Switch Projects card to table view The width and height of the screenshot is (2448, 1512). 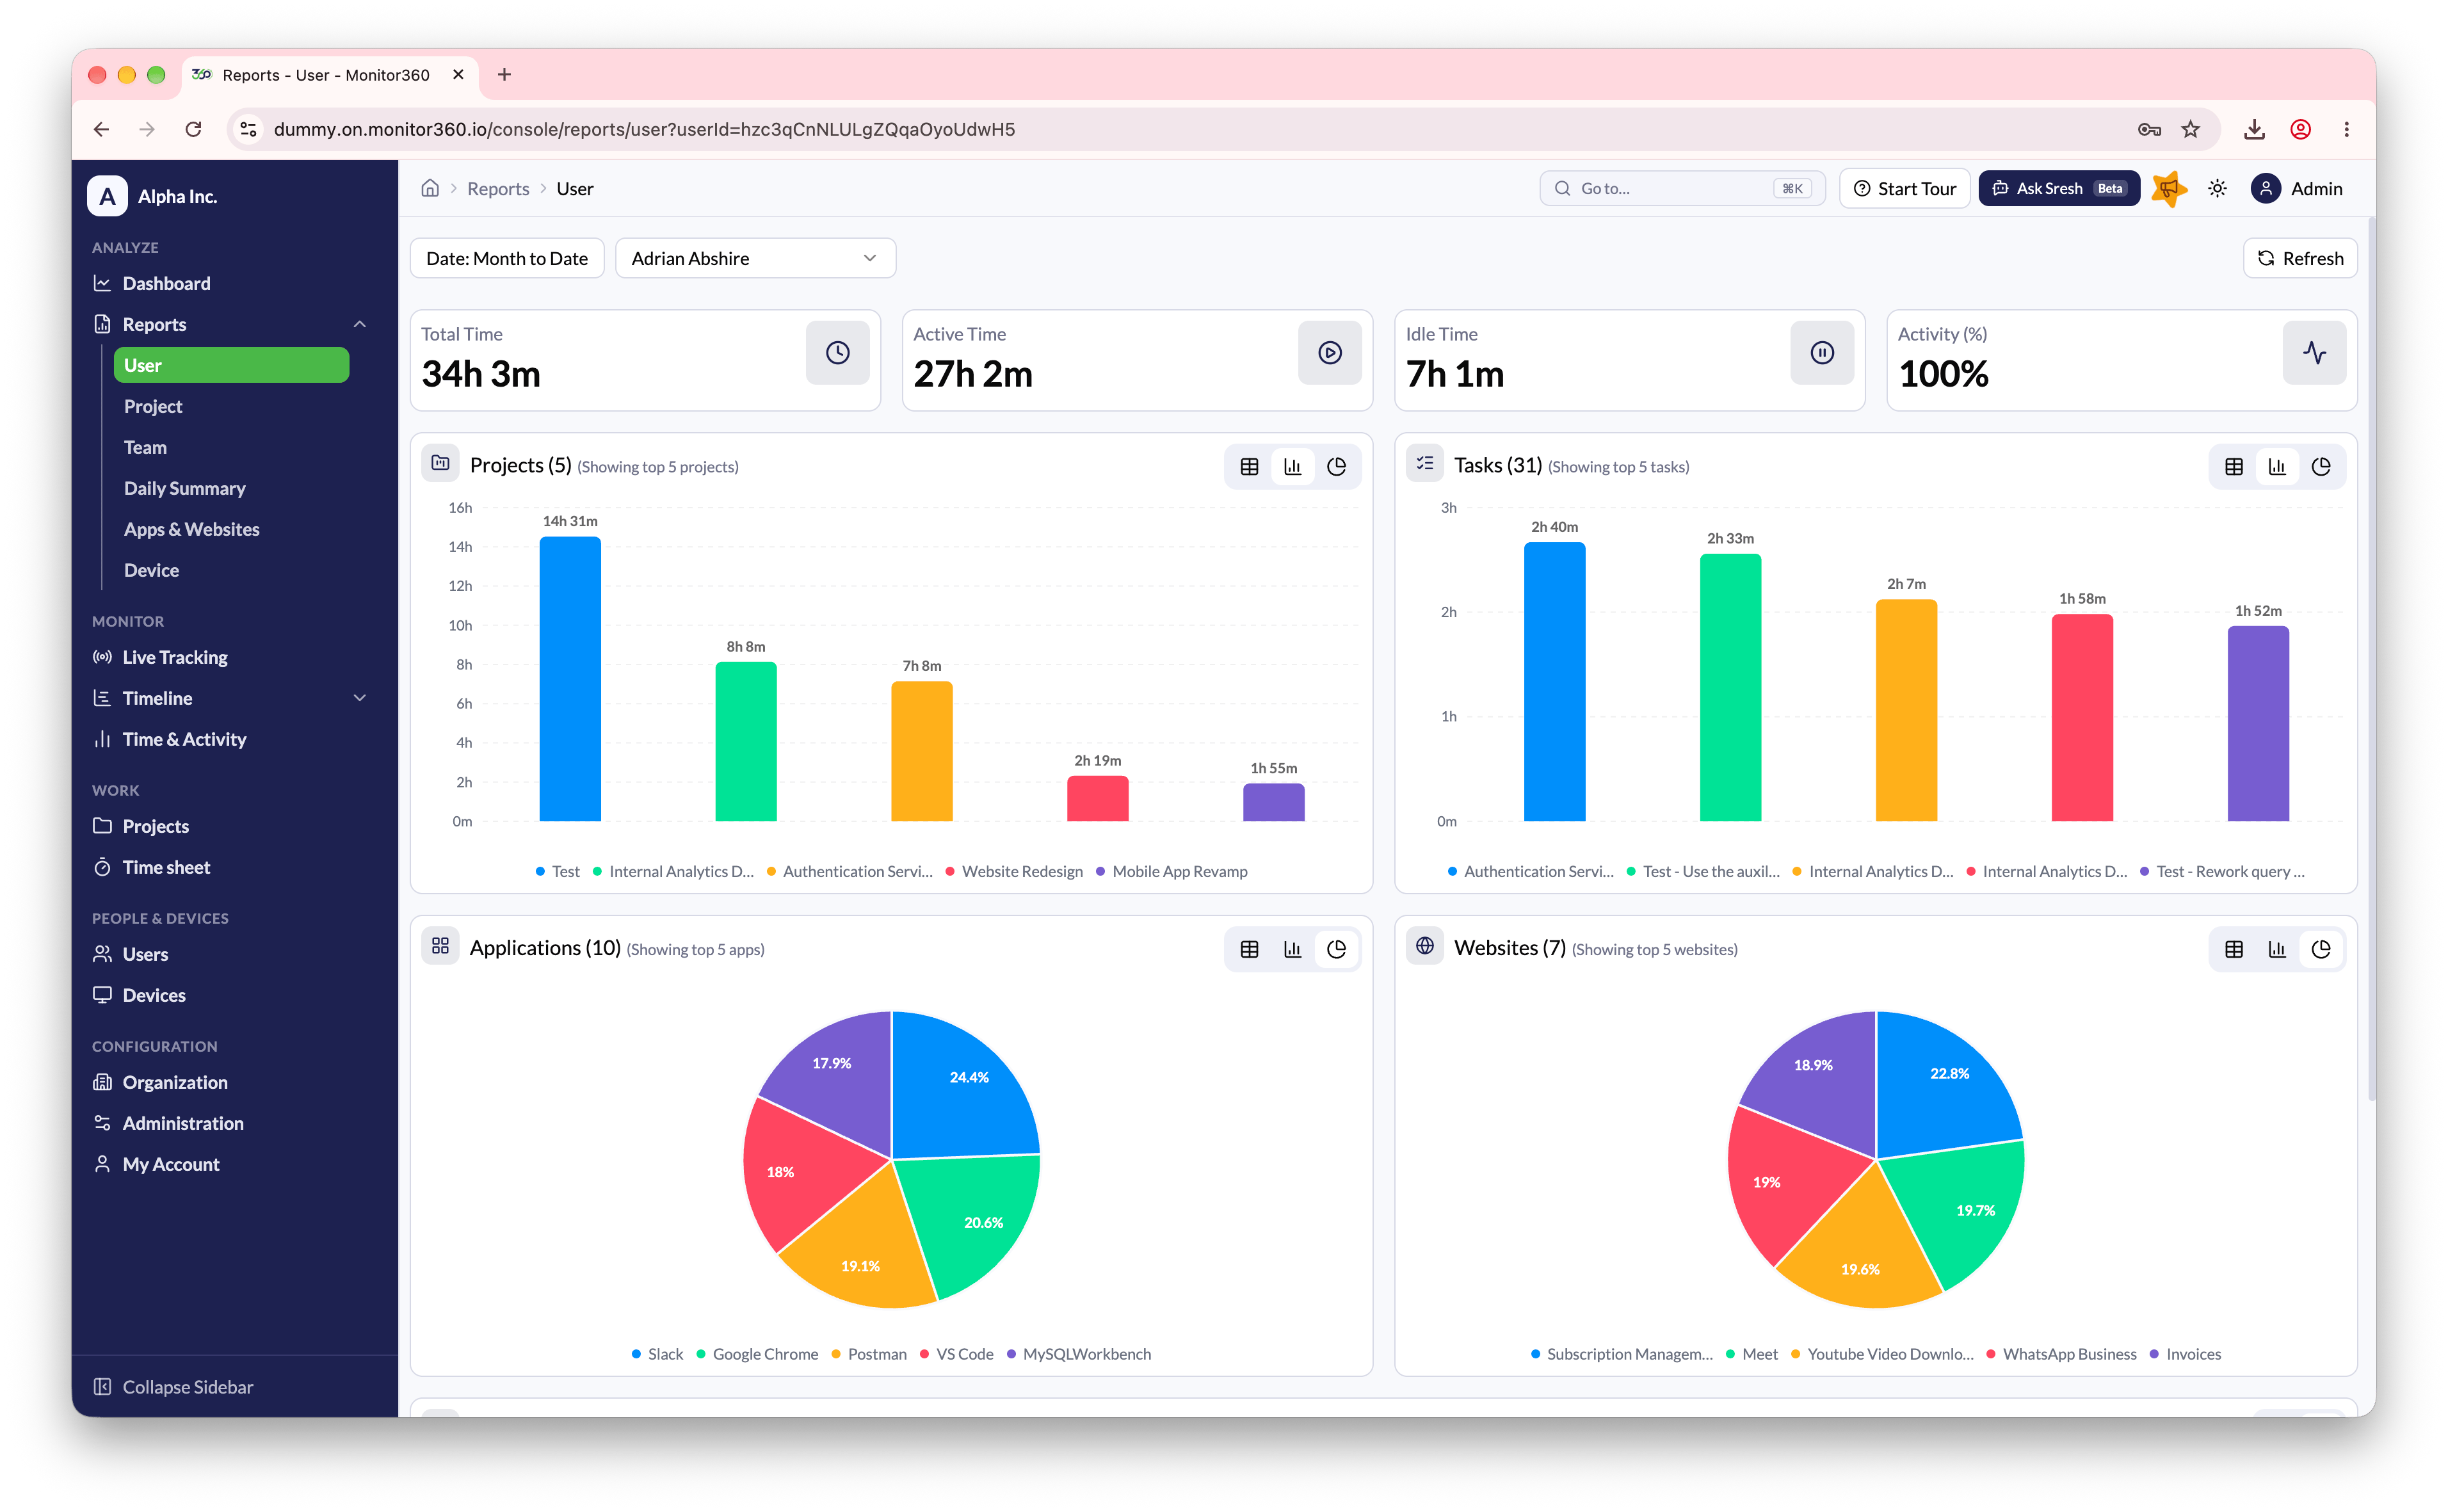[1249, 466]
